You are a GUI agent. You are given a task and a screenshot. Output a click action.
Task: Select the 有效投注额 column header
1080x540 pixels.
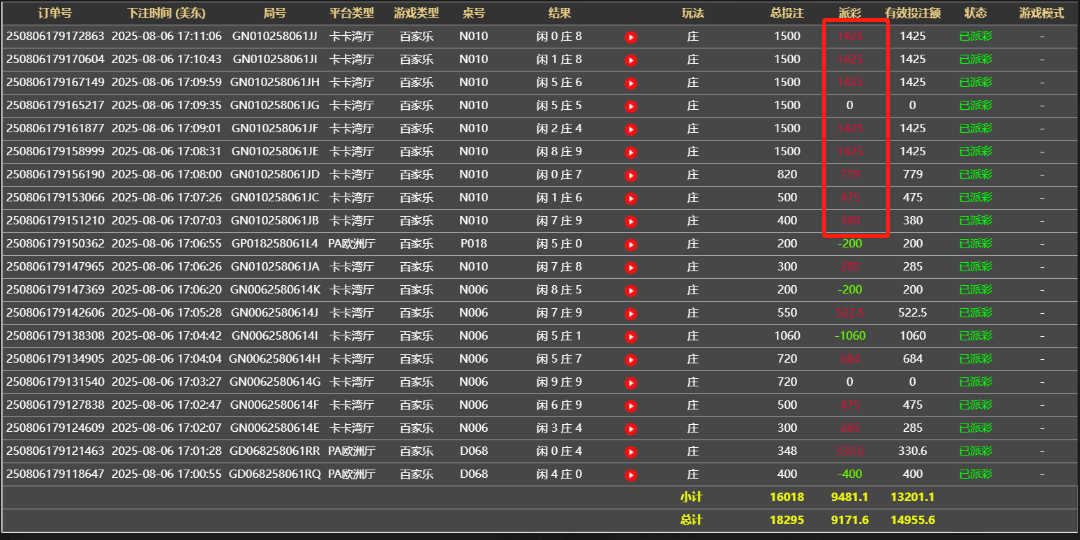coord(912,13)
